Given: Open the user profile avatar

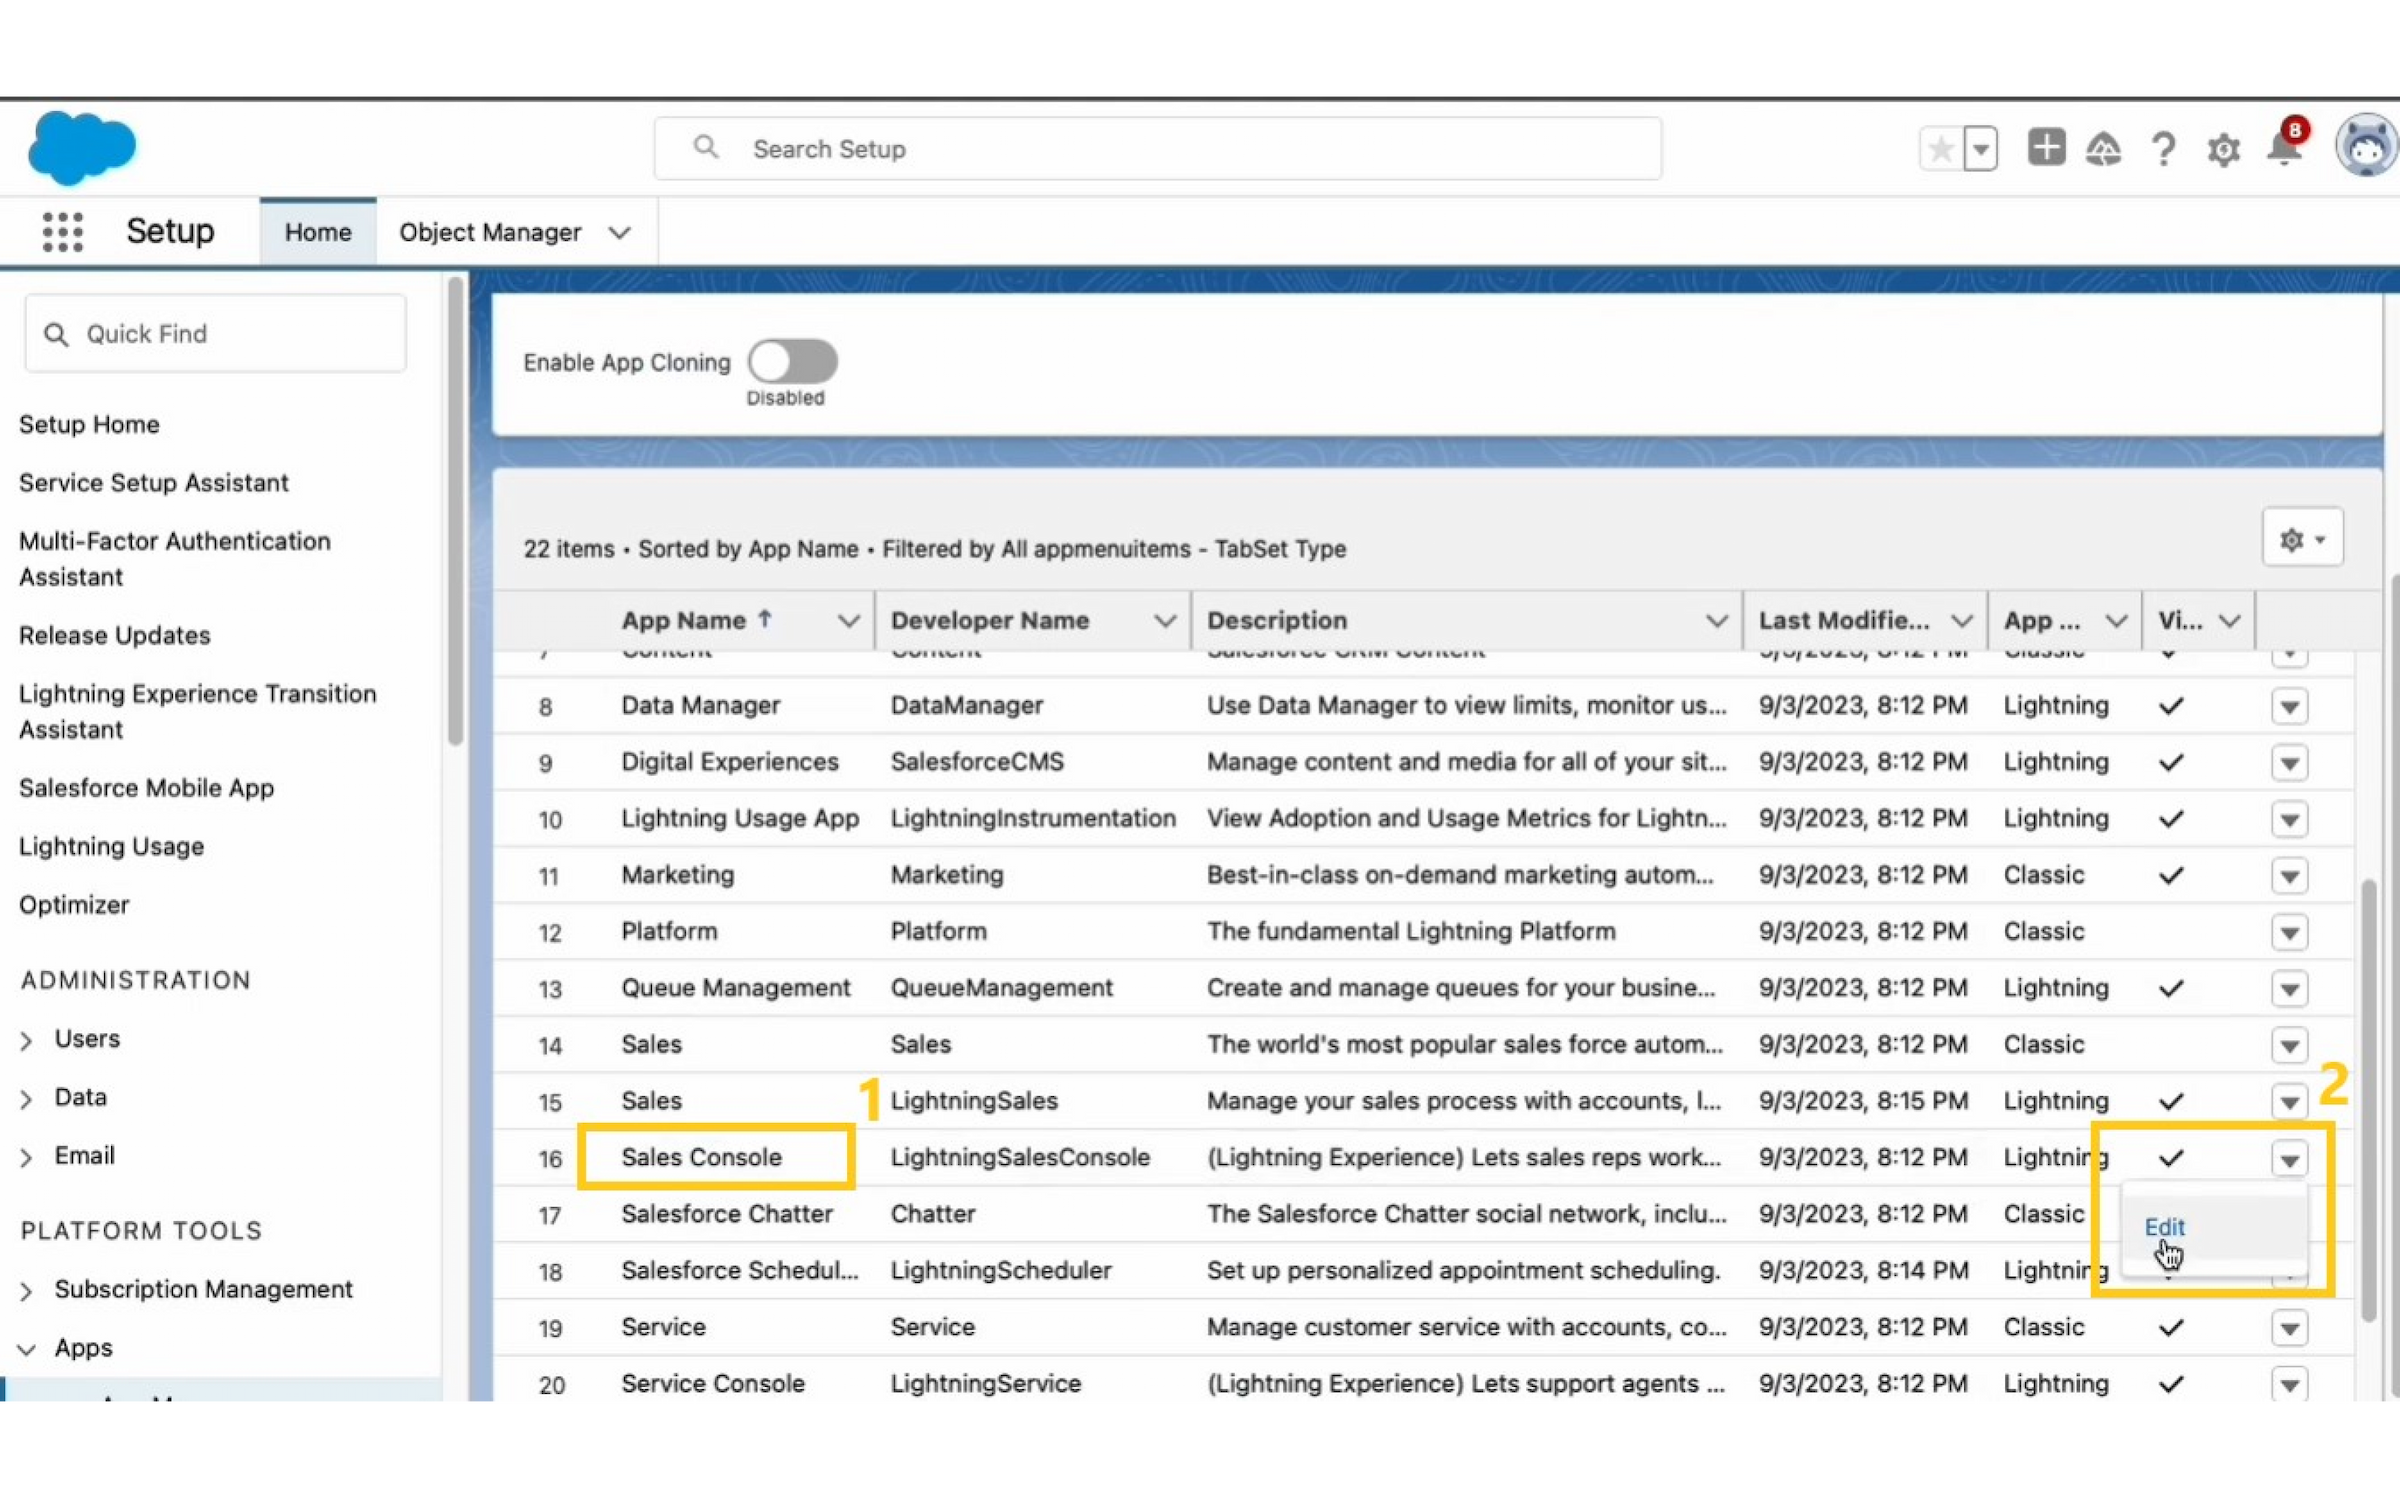Looking at the screenshot, I should click(2366, 146).
